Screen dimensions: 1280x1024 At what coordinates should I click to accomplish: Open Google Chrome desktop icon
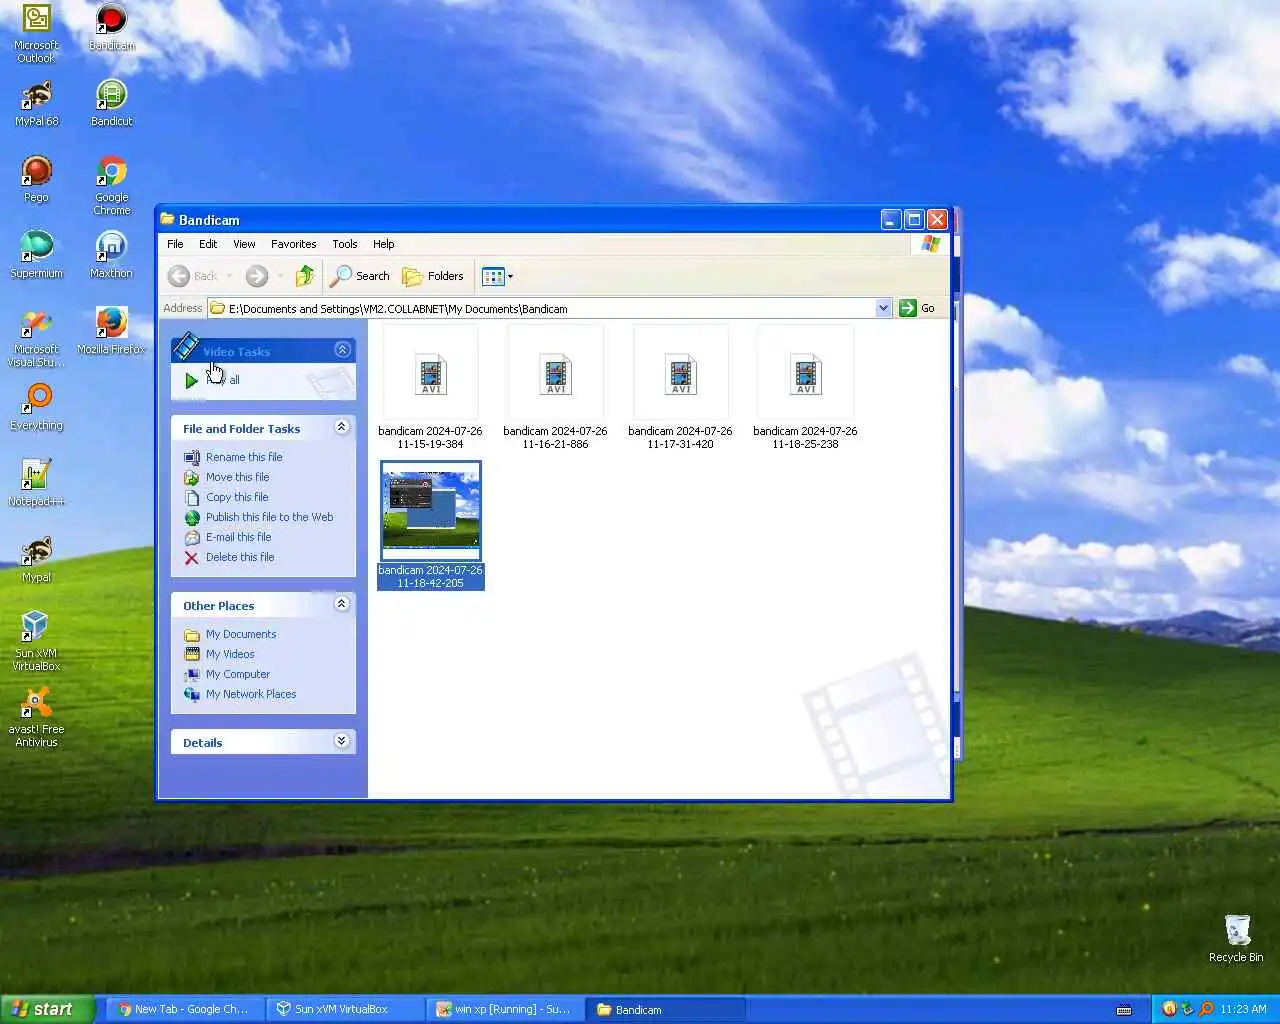111,186
